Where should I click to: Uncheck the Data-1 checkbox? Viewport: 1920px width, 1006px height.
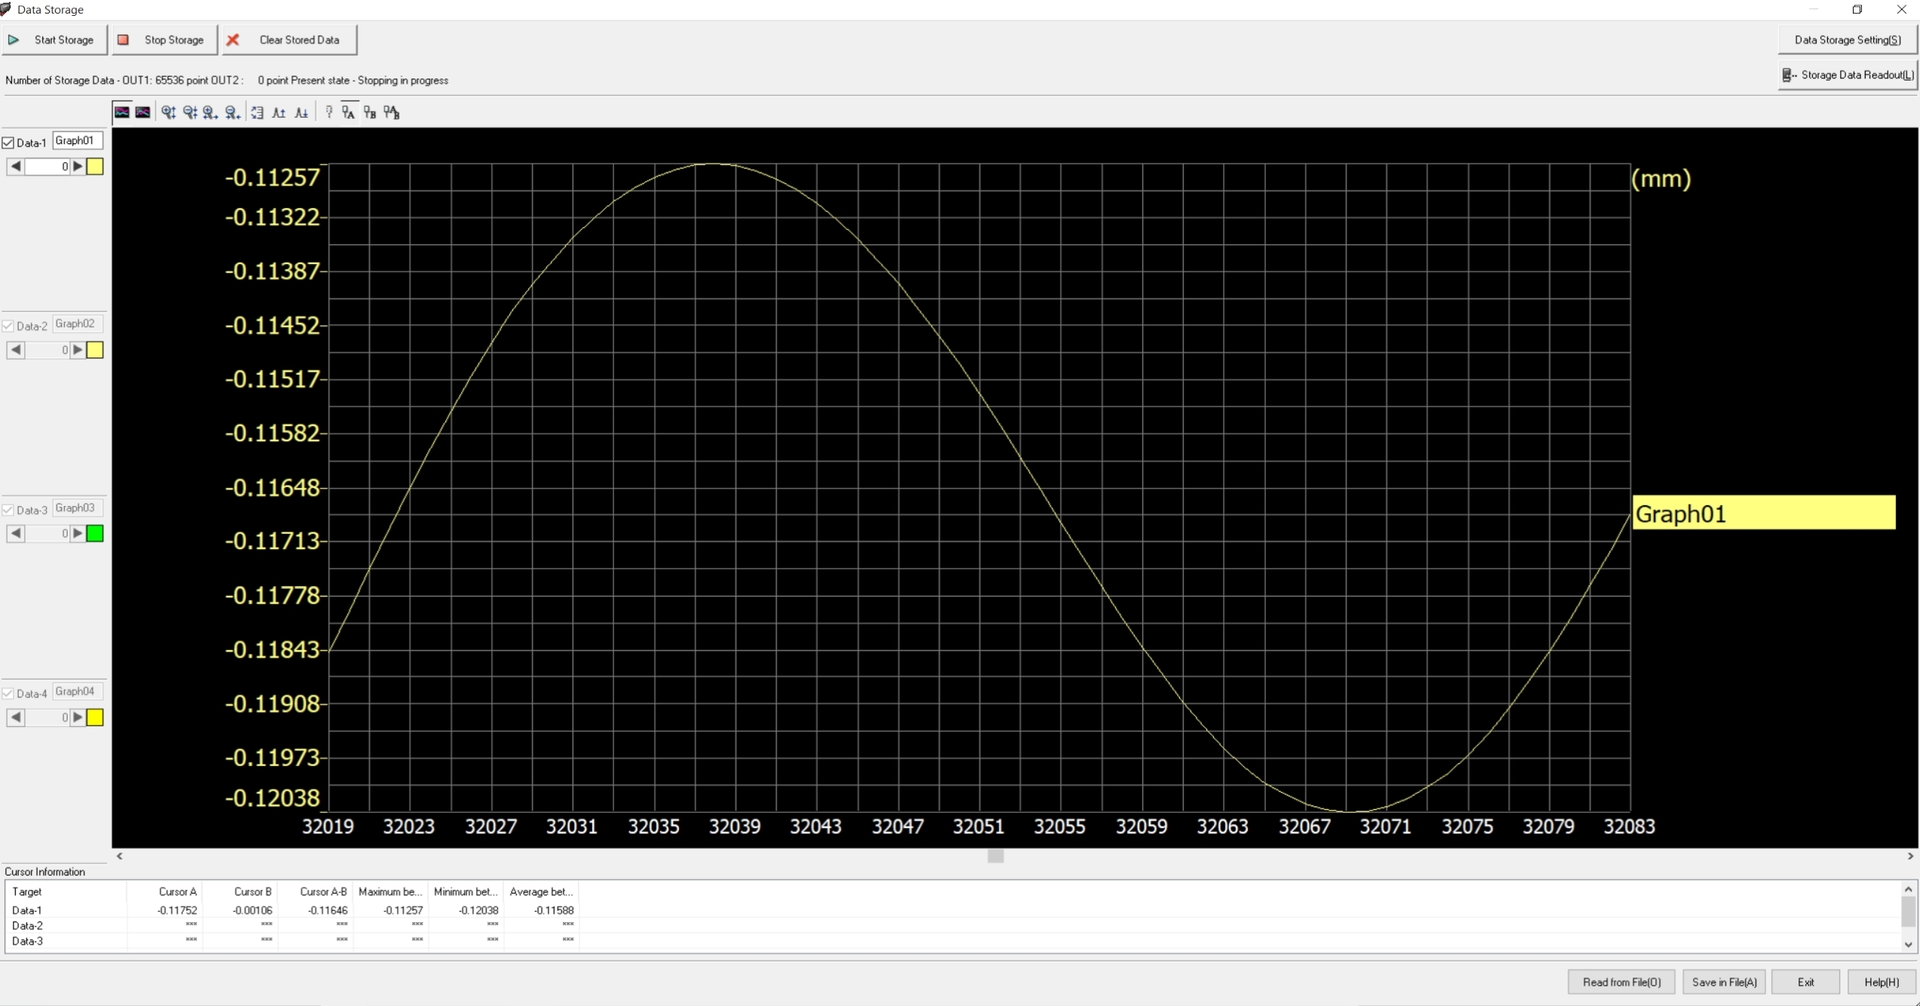(x=9, y=143)
